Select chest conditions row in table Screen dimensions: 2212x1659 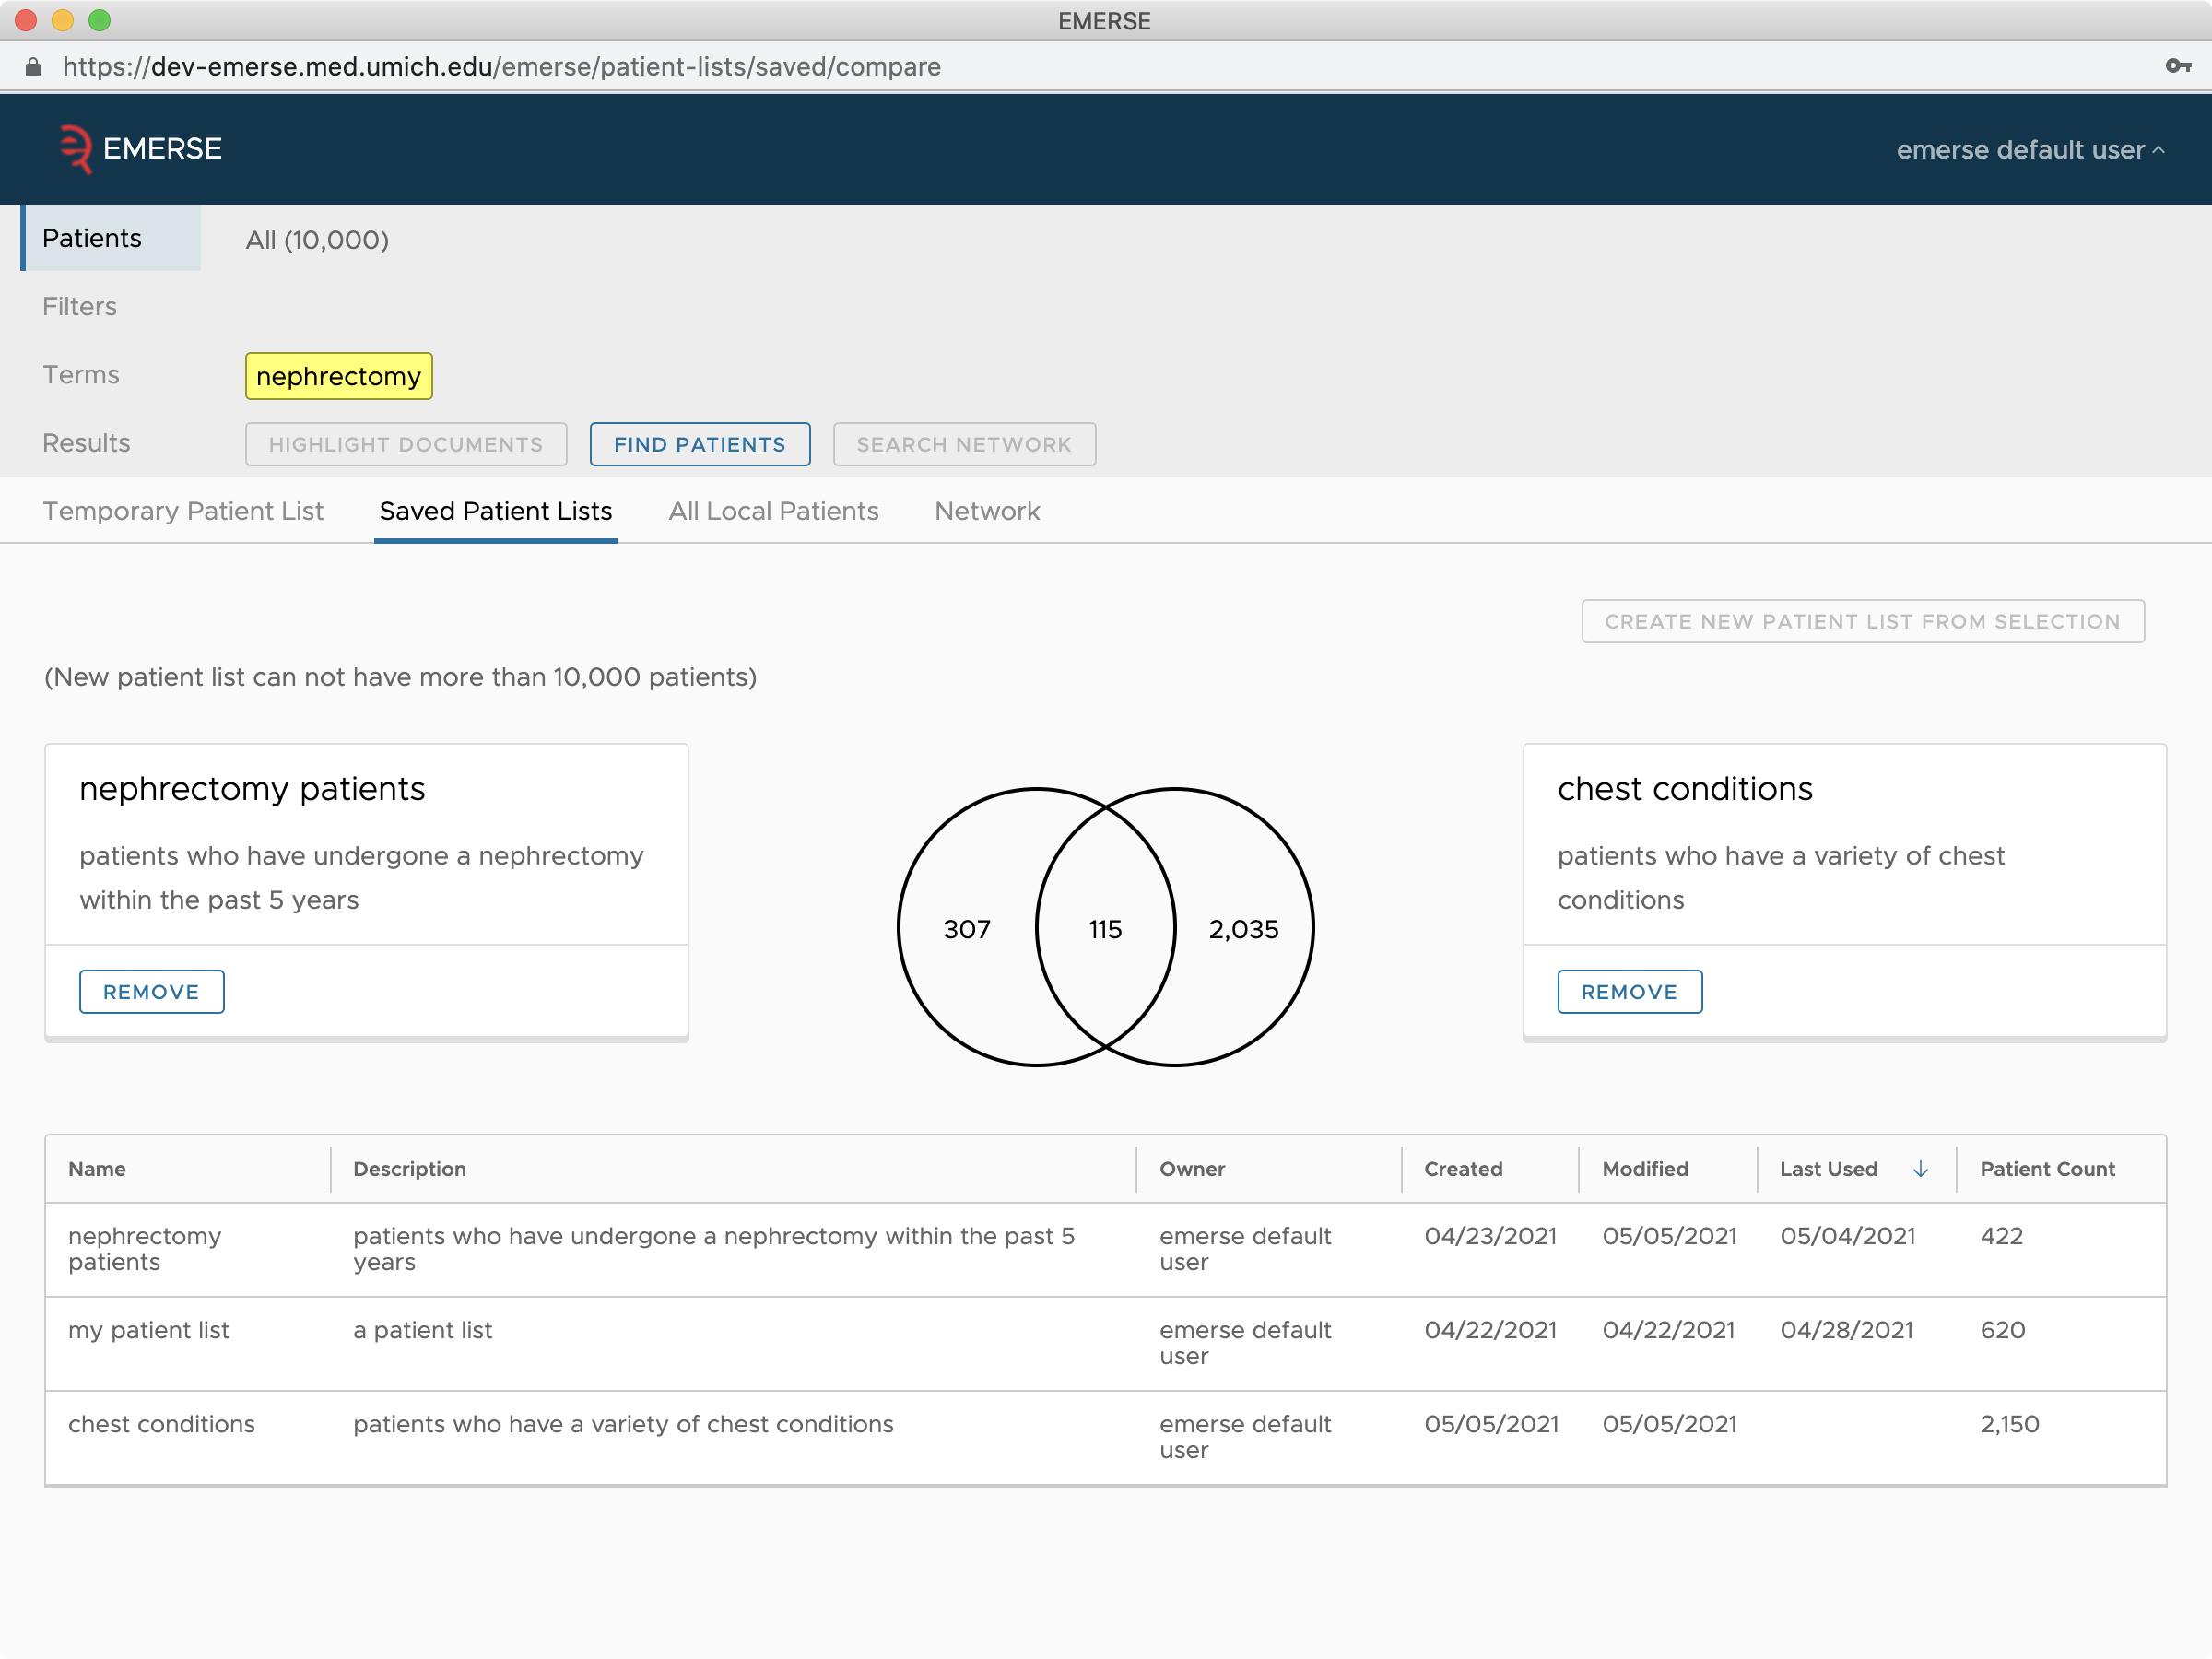point(1108,1440)
